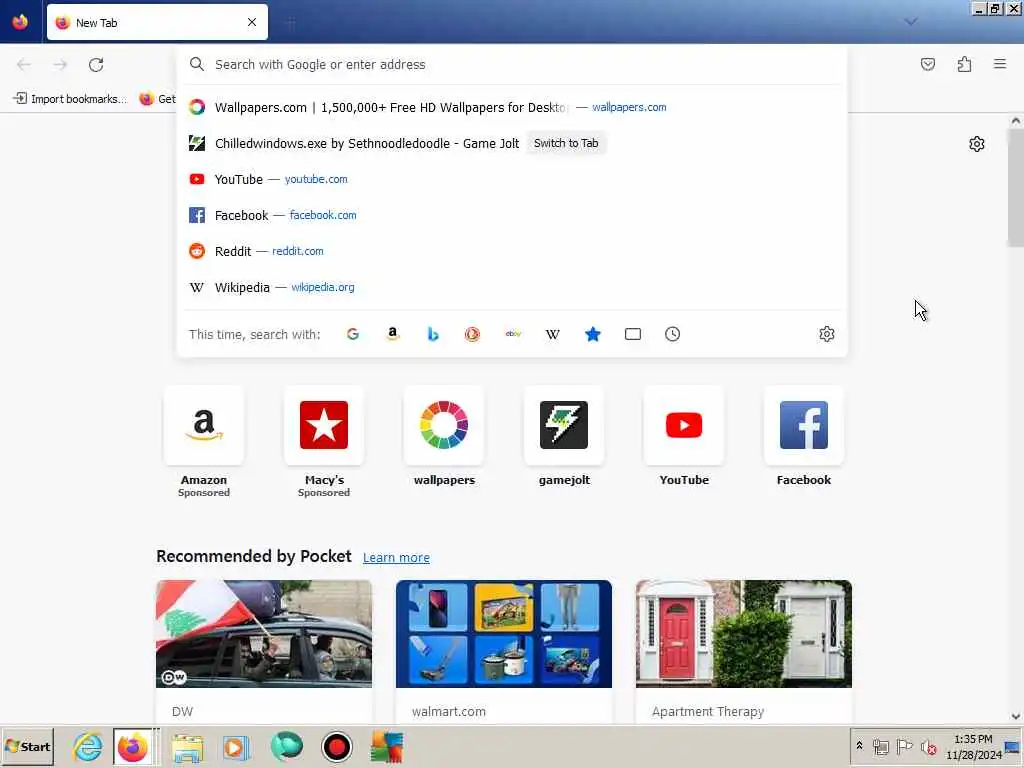Launch Internet Explorer from the taskbar
Image resolution: width=1024 pixels, height=768 pixels.
88,746
